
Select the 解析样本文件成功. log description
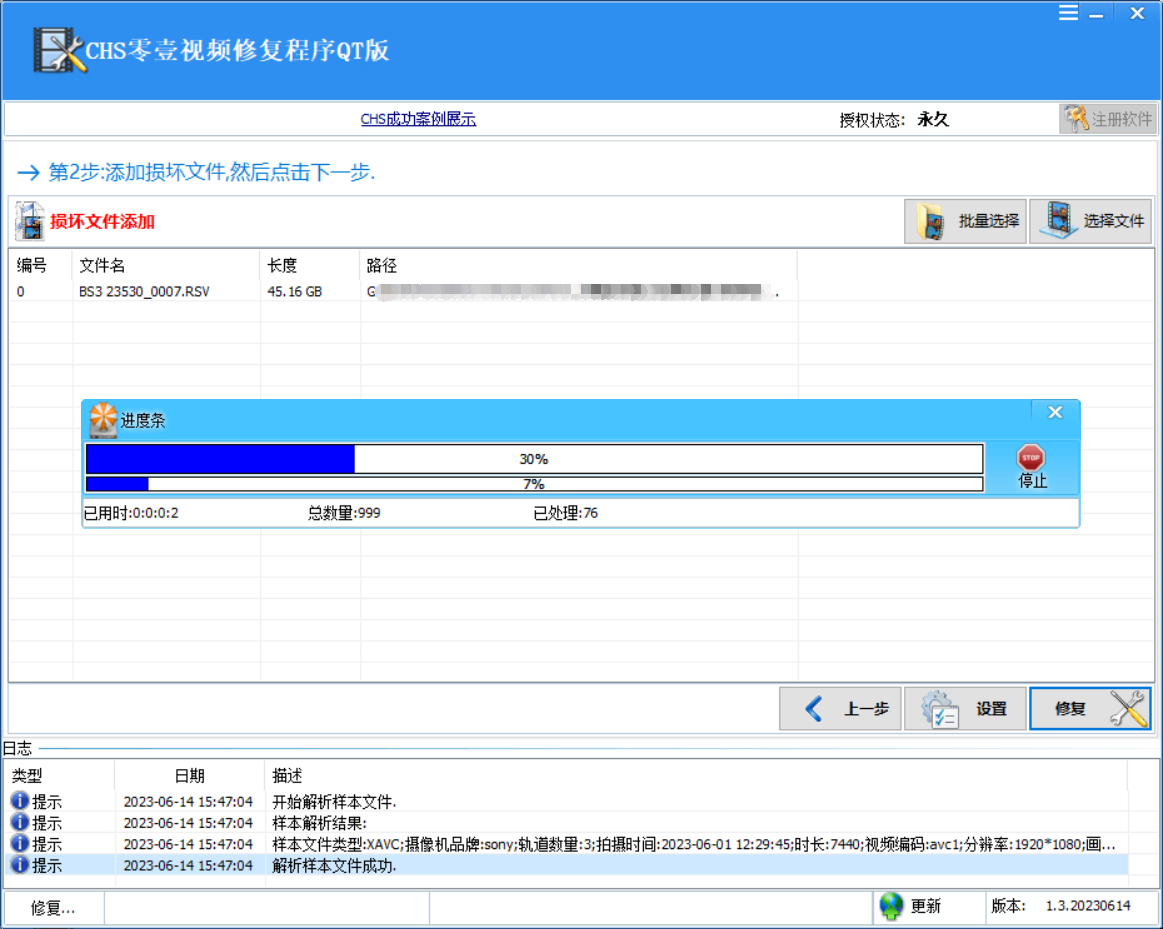click(335, 865)
